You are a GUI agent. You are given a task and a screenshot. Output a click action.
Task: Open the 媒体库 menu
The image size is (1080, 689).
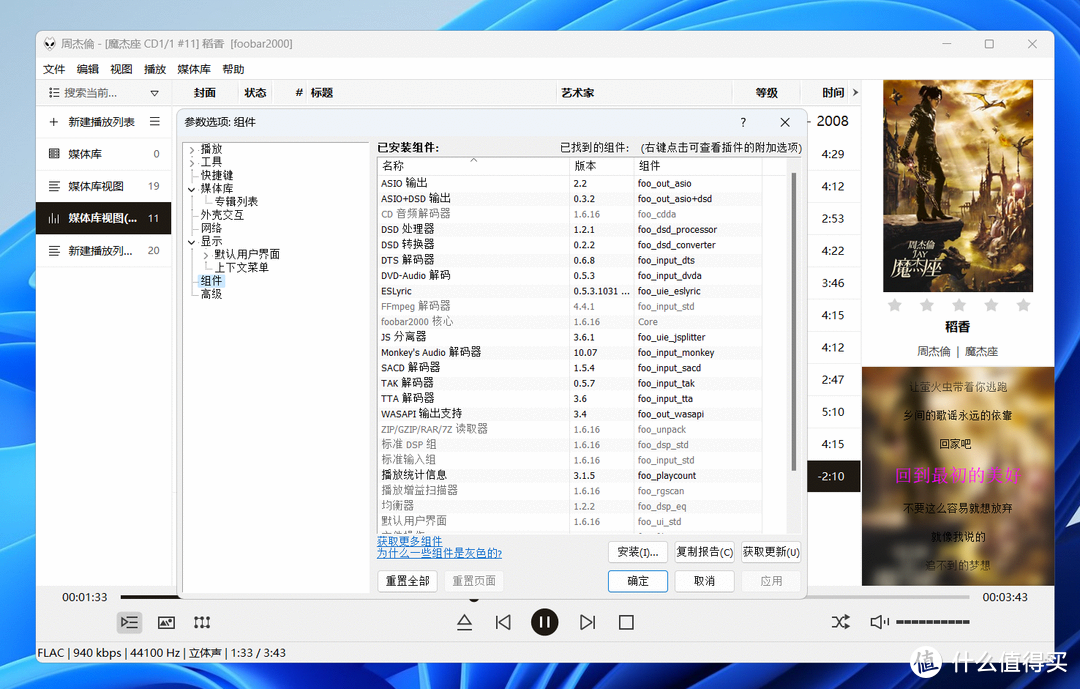(194, 69)
